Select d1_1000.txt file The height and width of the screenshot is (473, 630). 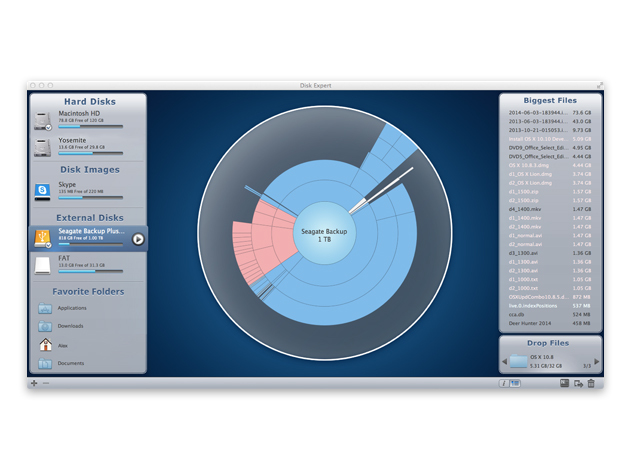(550, 279)
